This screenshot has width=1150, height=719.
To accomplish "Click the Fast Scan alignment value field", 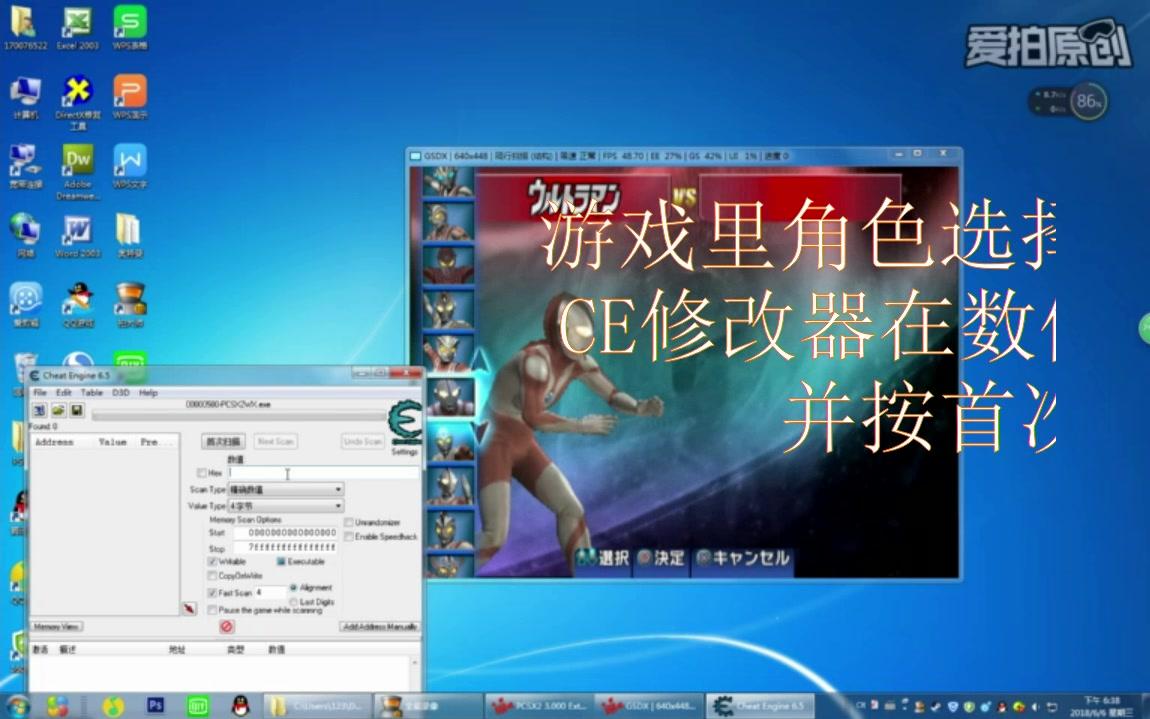I will tap(270, 593).
